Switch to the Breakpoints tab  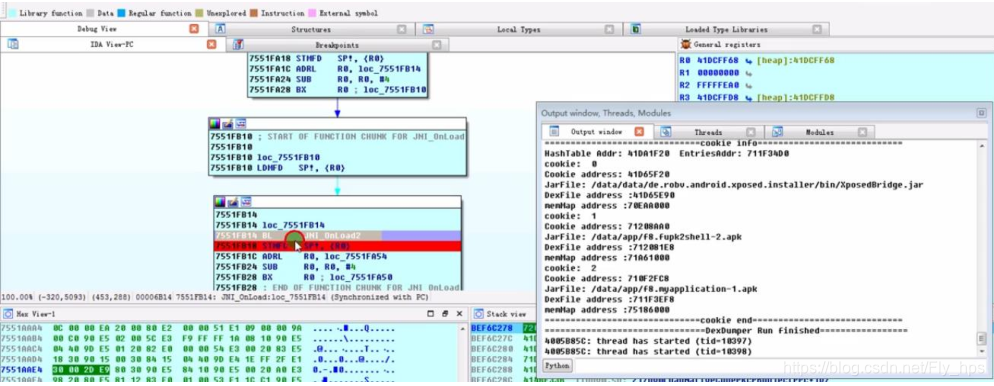[337, 45]
